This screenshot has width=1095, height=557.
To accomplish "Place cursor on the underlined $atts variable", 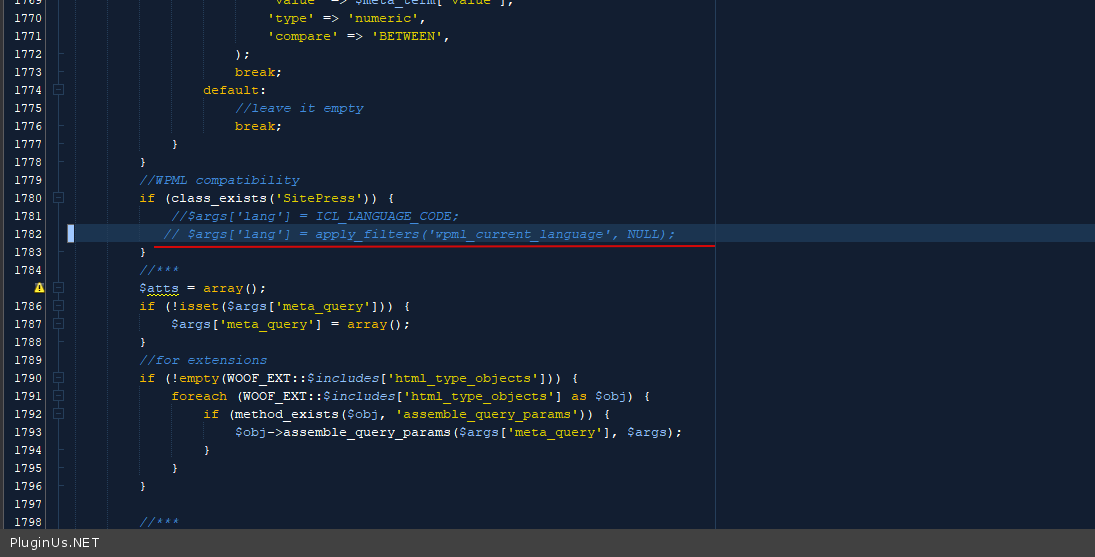I will pos(159,288).
